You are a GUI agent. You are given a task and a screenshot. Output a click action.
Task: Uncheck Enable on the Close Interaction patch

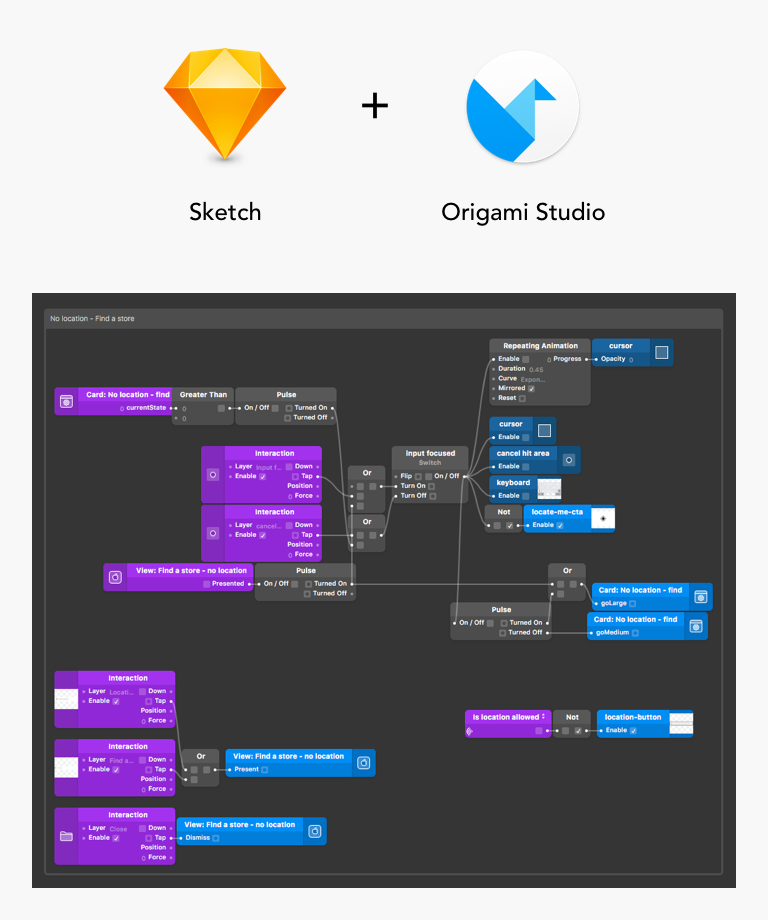tap(116, 838)
